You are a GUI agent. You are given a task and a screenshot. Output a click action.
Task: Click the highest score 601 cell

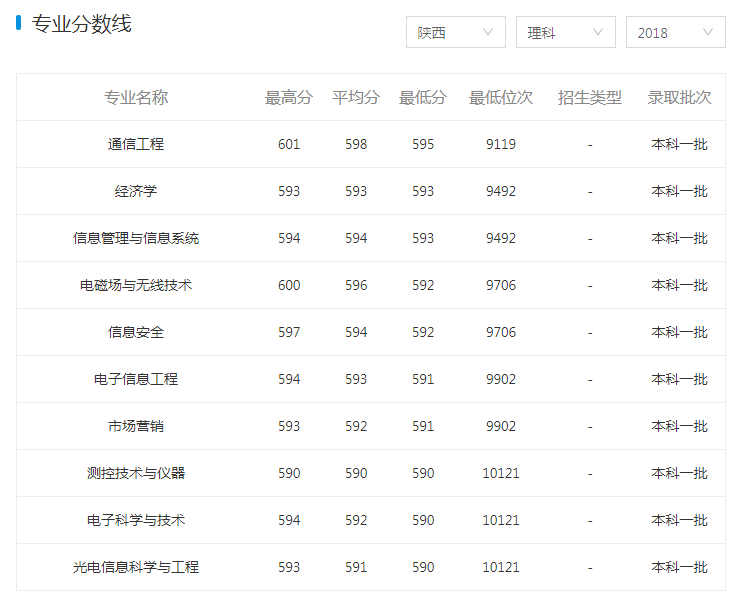point(289,144)
